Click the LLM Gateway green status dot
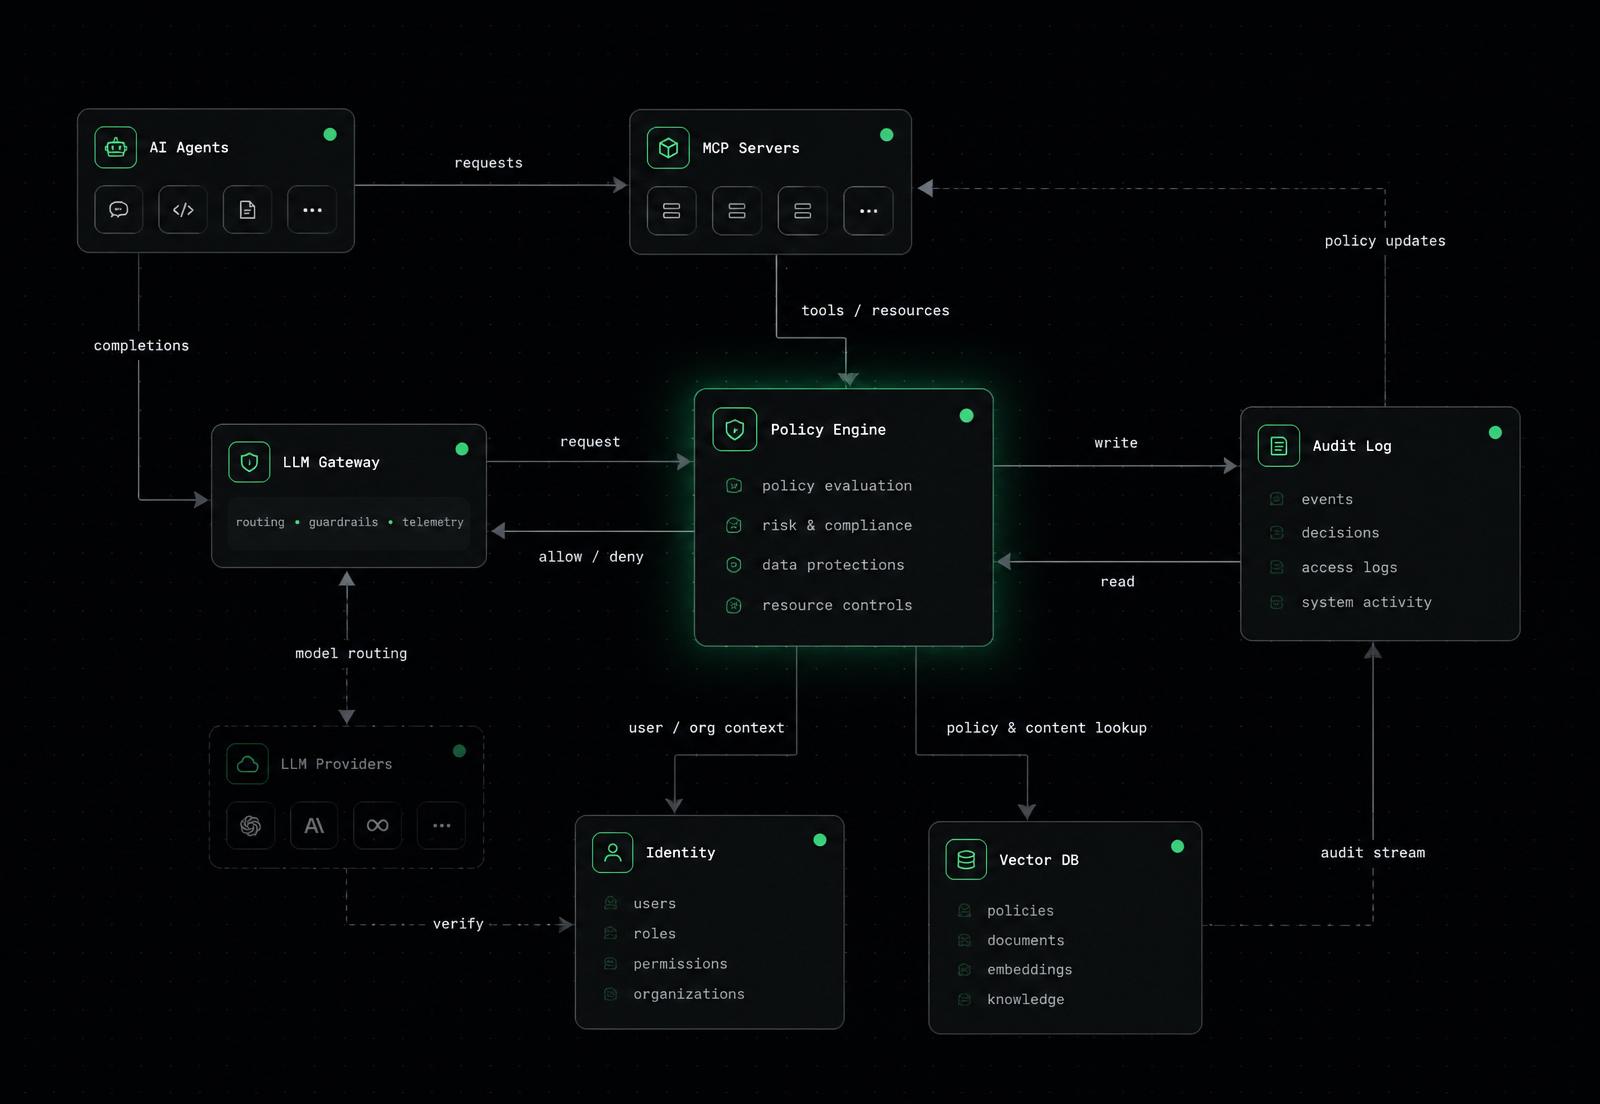 [x=462, y=449]
